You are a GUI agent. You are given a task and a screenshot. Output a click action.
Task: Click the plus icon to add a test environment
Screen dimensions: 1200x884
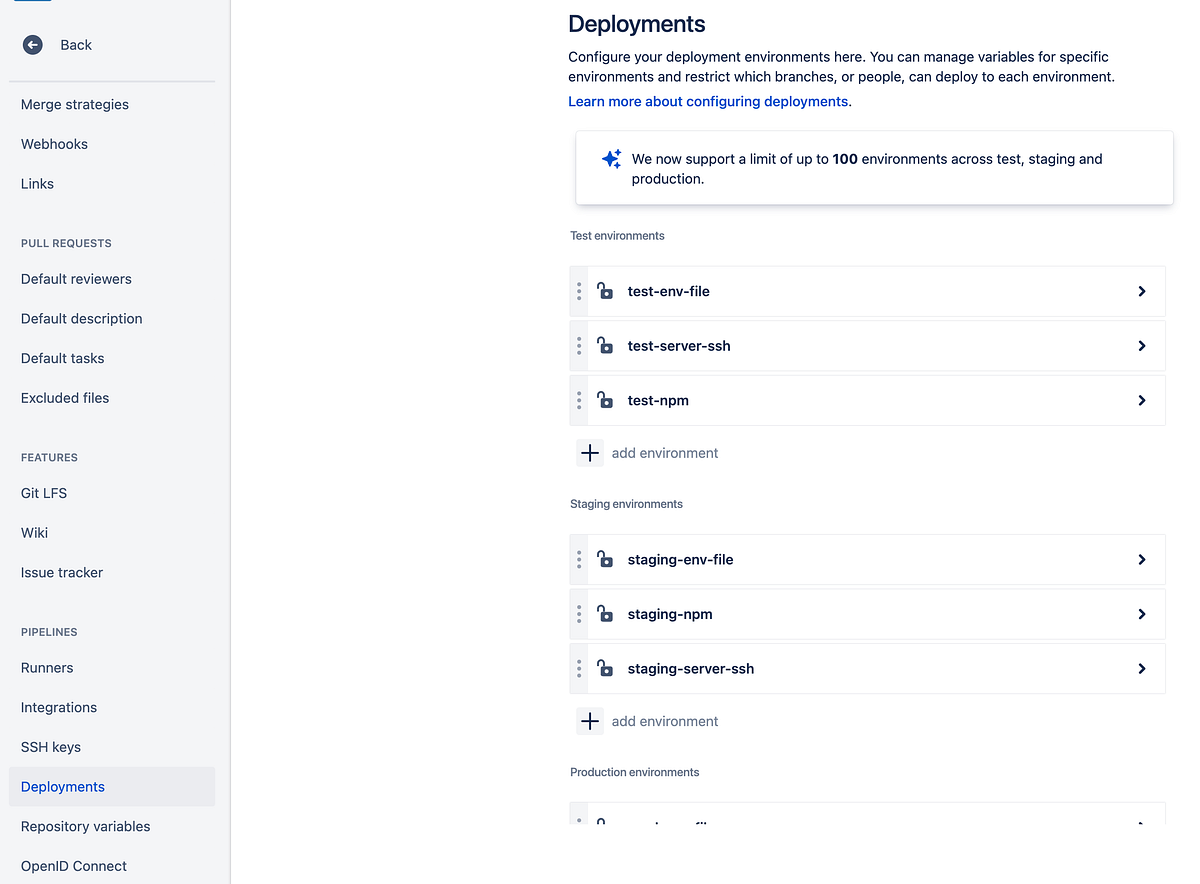pos(589,452)
